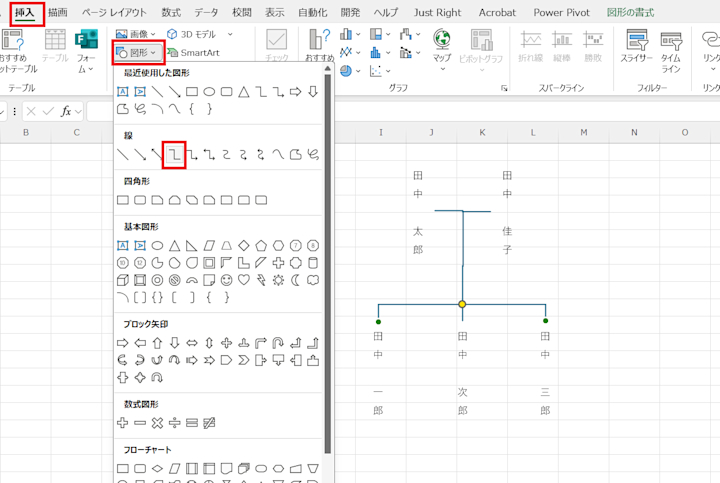
Task: Open the ページ レイアウト tab
Action: tap(113, 12)
